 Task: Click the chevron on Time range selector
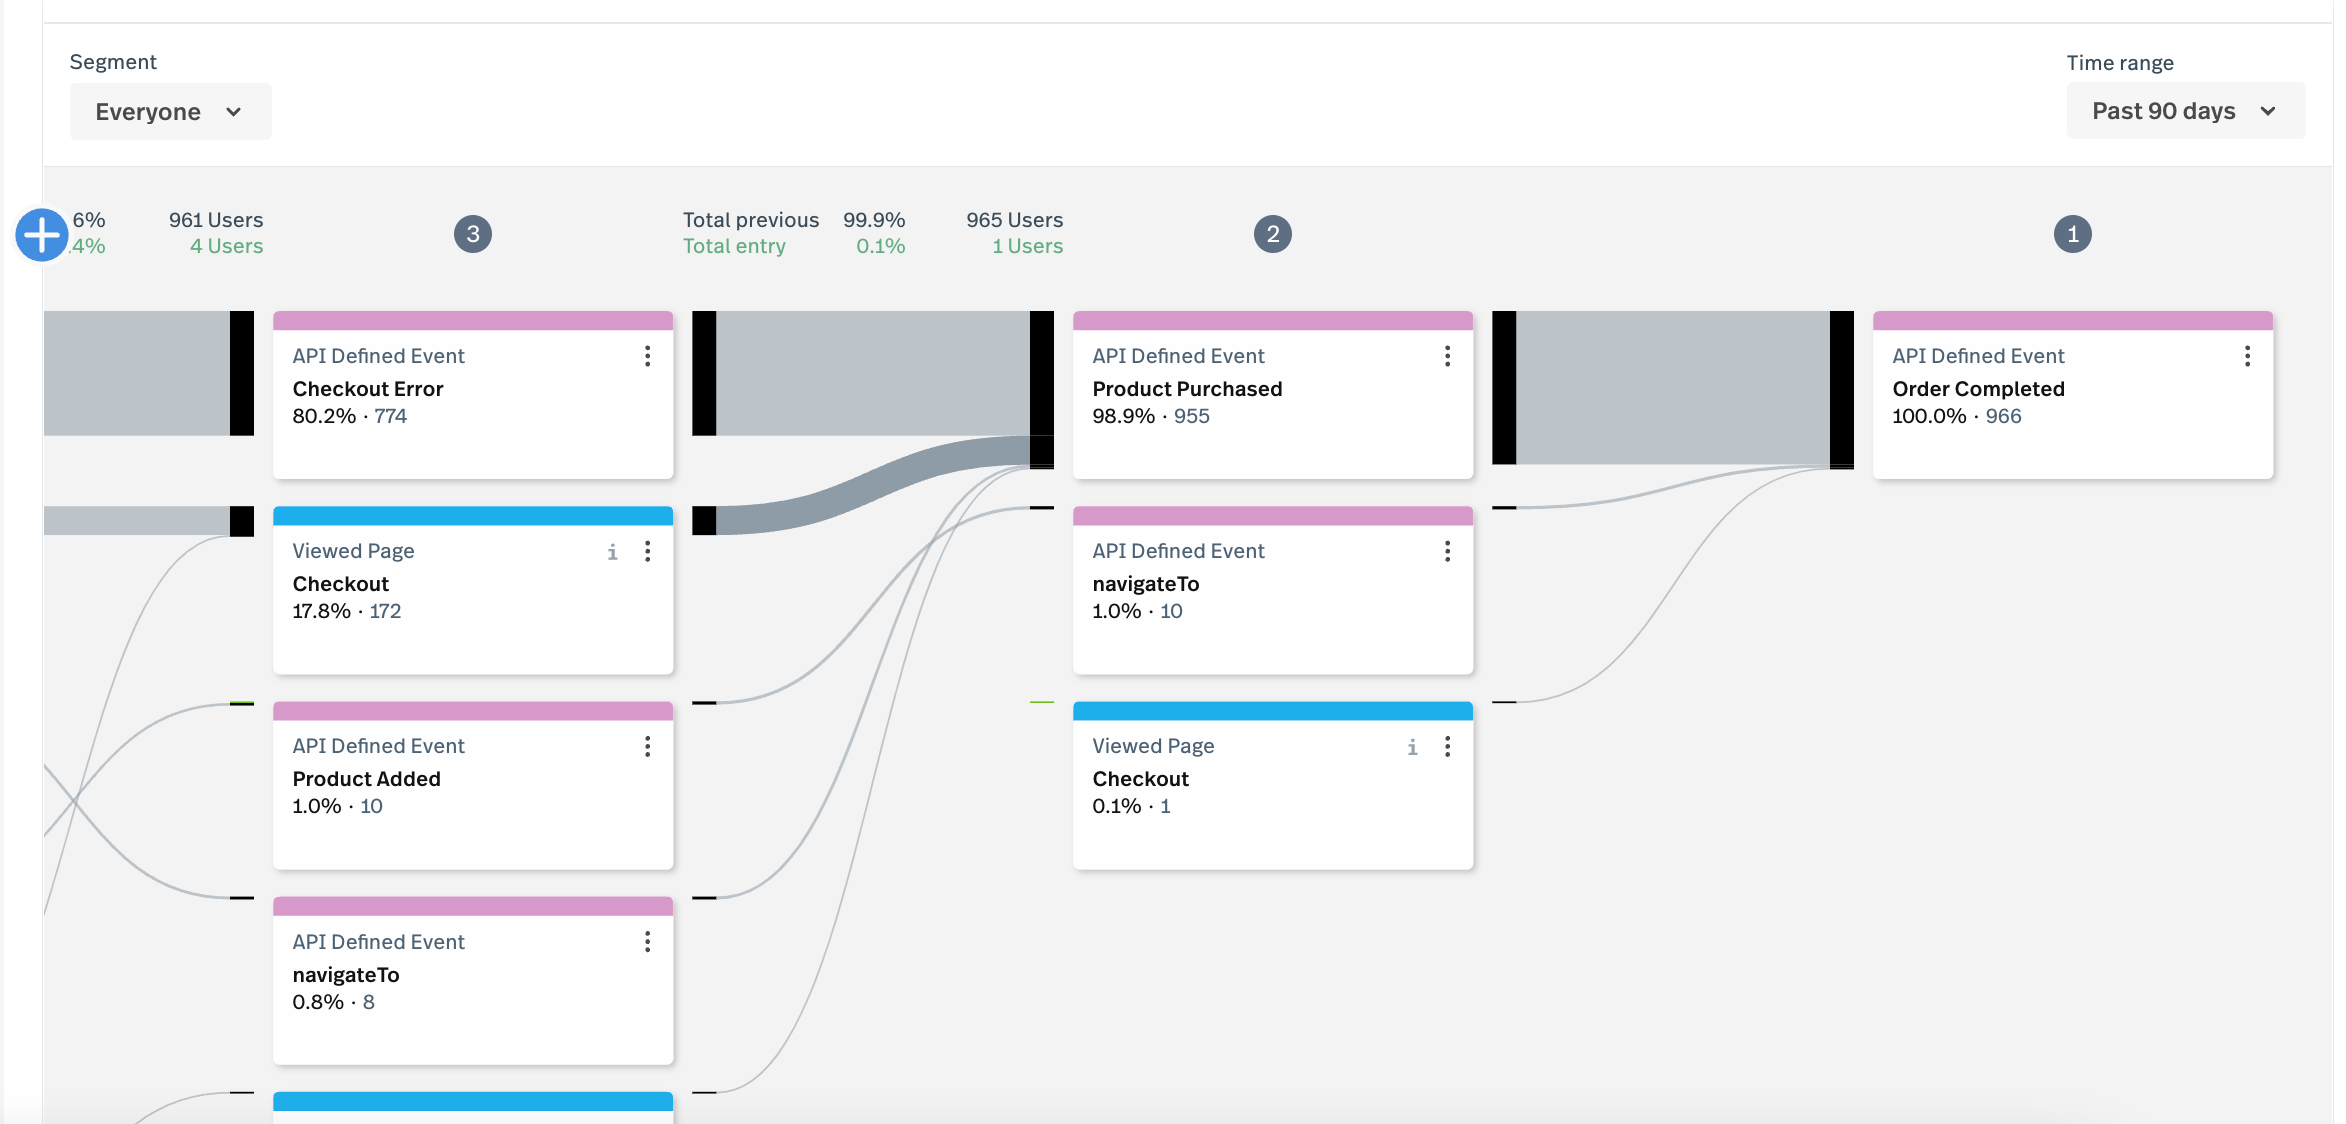[2268, 111]
